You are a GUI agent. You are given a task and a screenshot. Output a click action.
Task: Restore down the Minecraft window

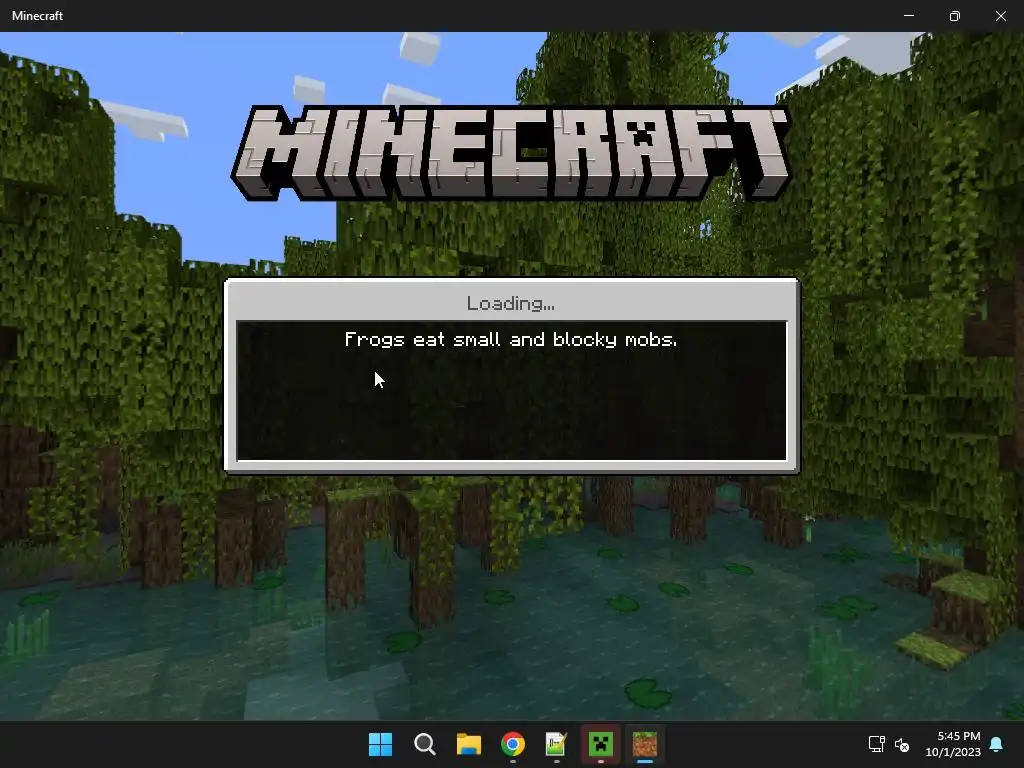pyautogui.click(x=955, y=16)
